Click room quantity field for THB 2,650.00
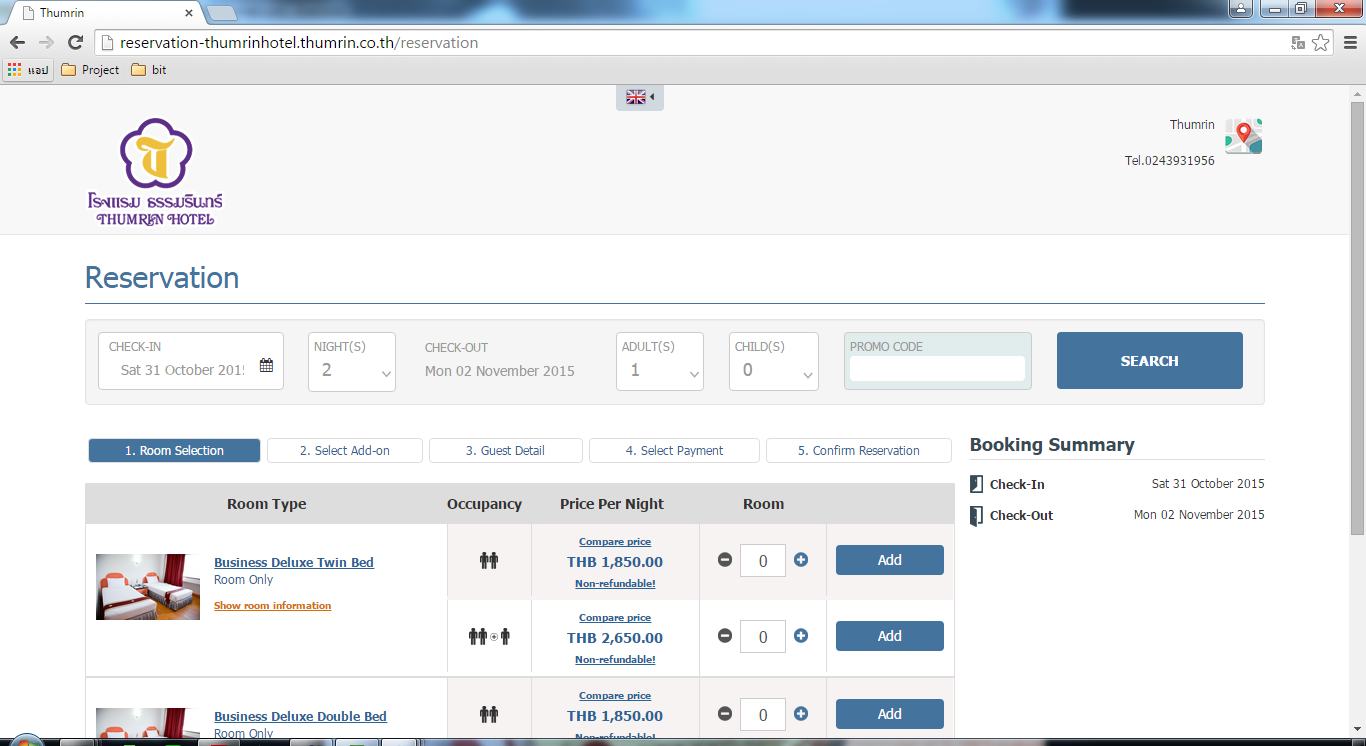 763,637
